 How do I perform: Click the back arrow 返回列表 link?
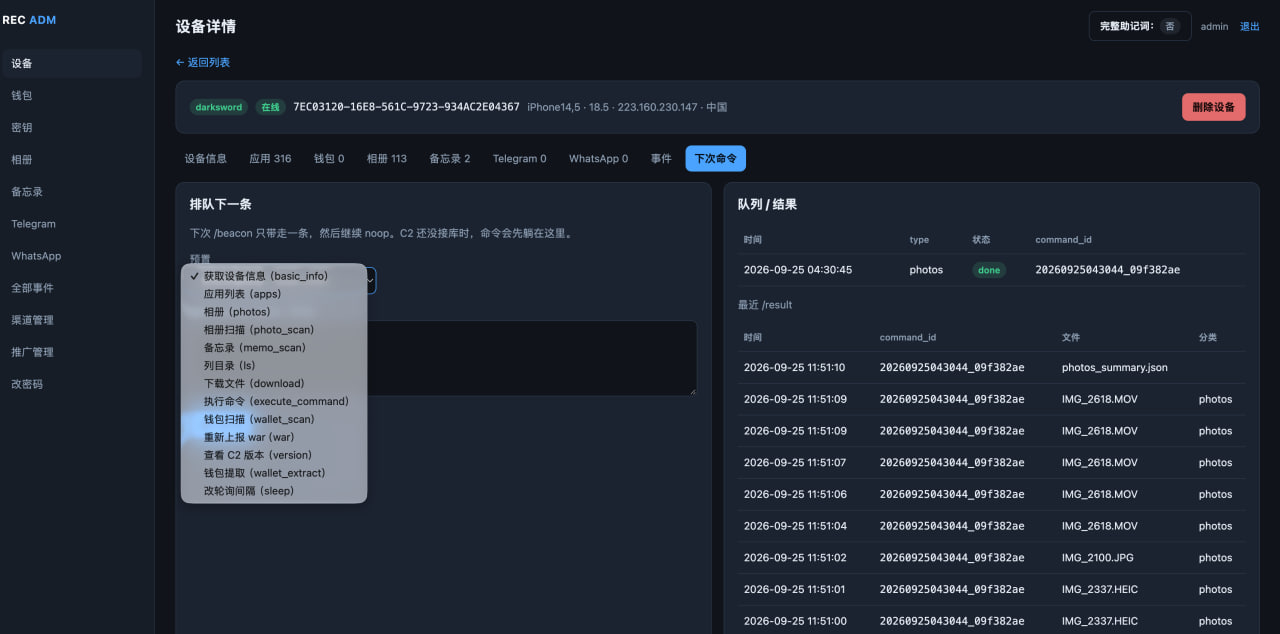click(x=203, y=62)
